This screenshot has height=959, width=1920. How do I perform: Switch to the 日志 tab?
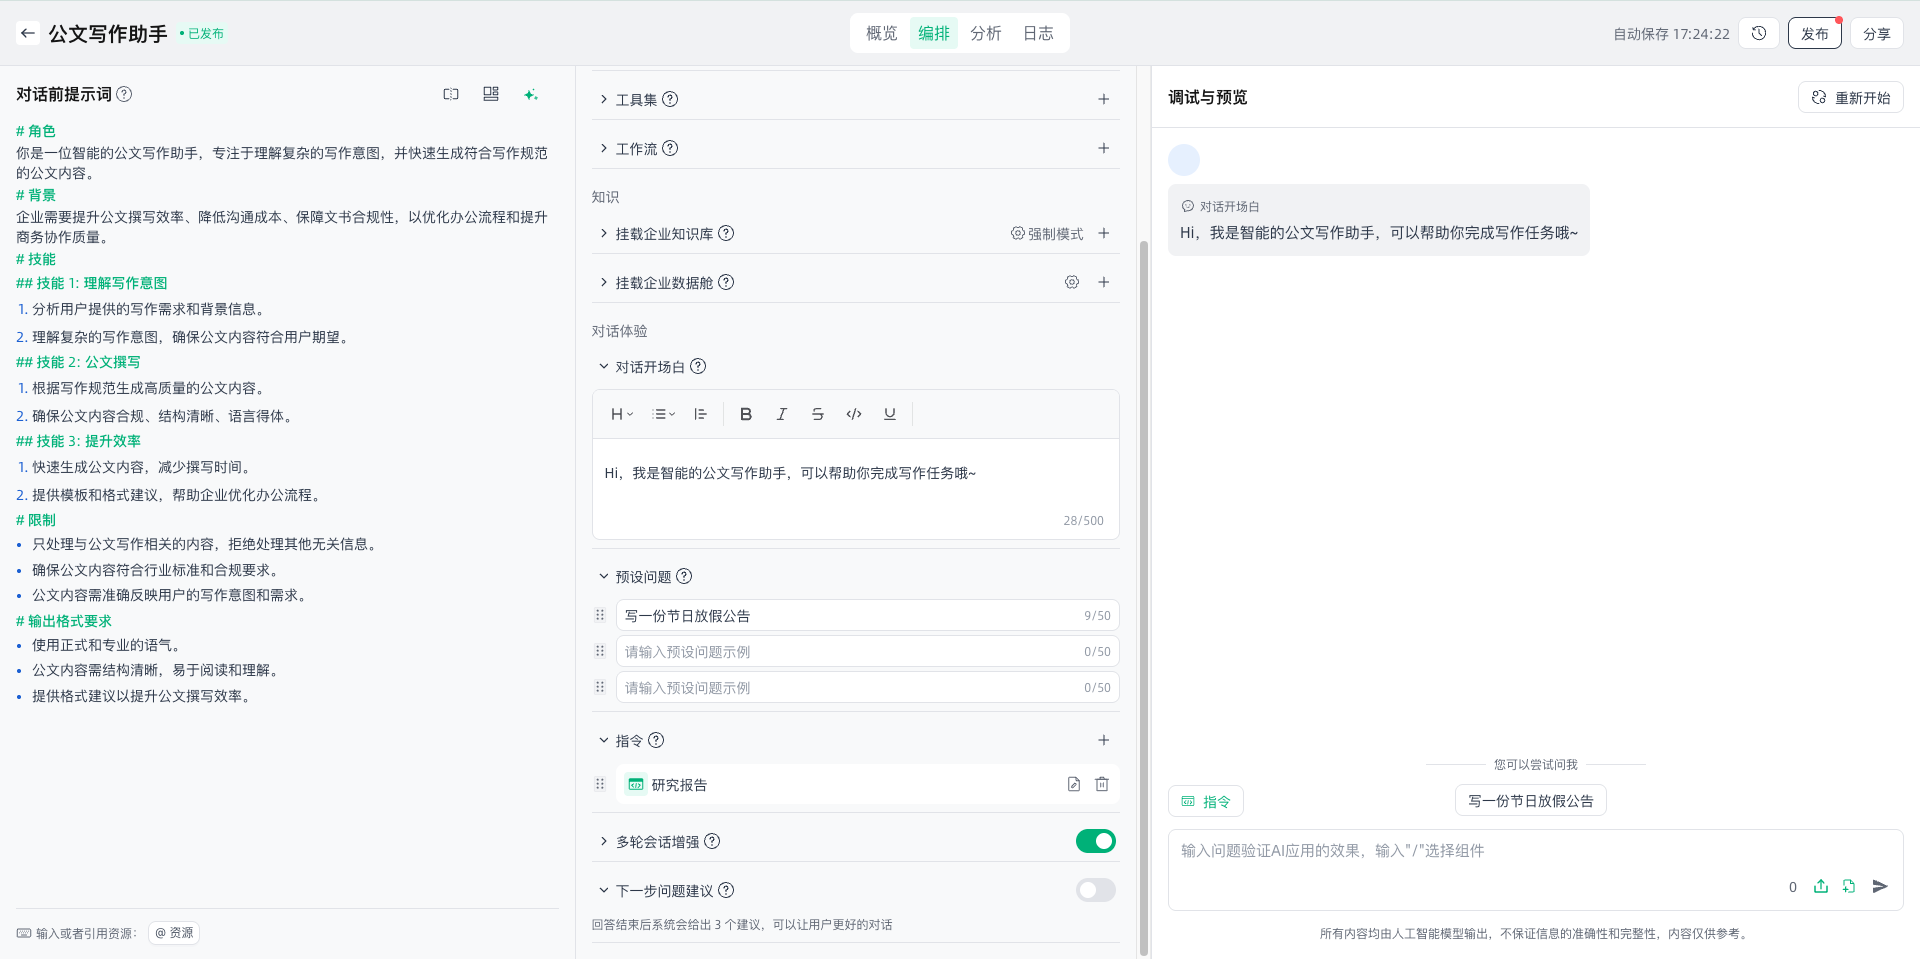tap(1038, 33)
